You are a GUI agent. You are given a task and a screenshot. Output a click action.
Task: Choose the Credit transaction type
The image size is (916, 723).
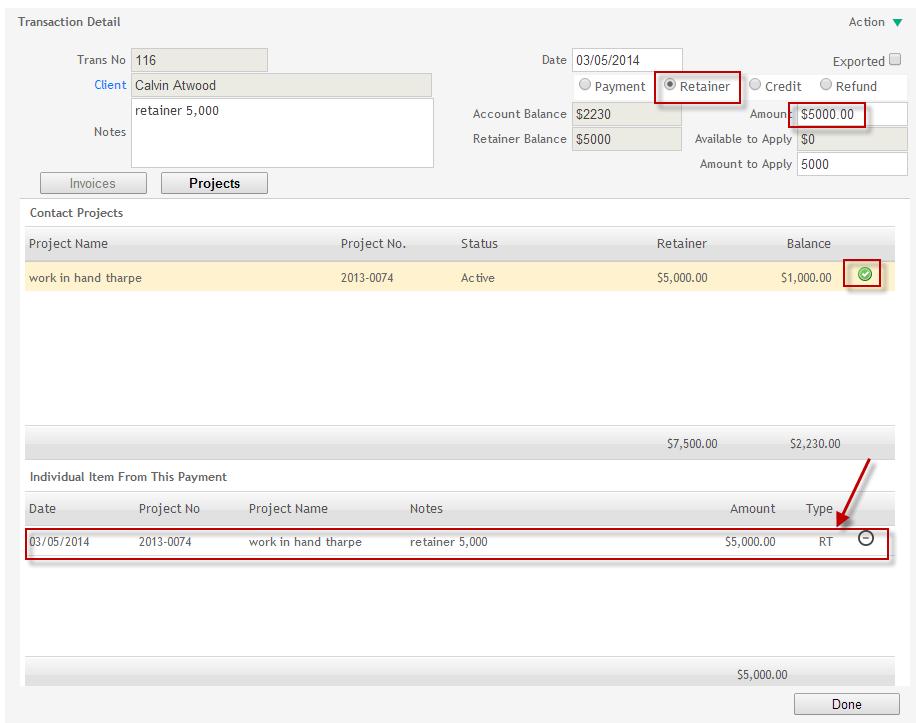[x=755, y=85]
